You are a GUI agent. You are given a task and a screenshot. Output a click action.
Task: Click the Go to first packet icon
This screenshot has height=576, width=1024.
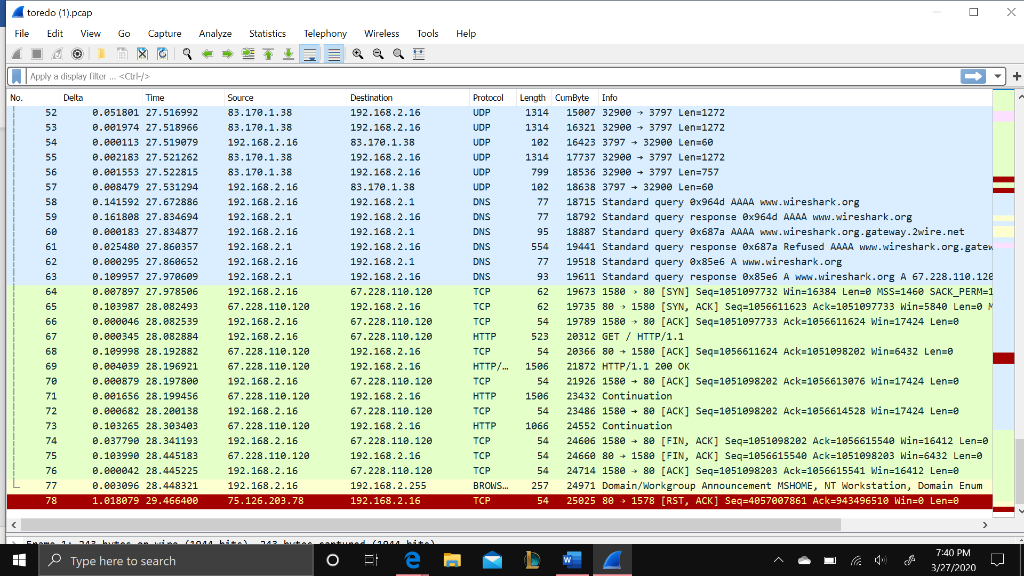(x=269, y=54)
